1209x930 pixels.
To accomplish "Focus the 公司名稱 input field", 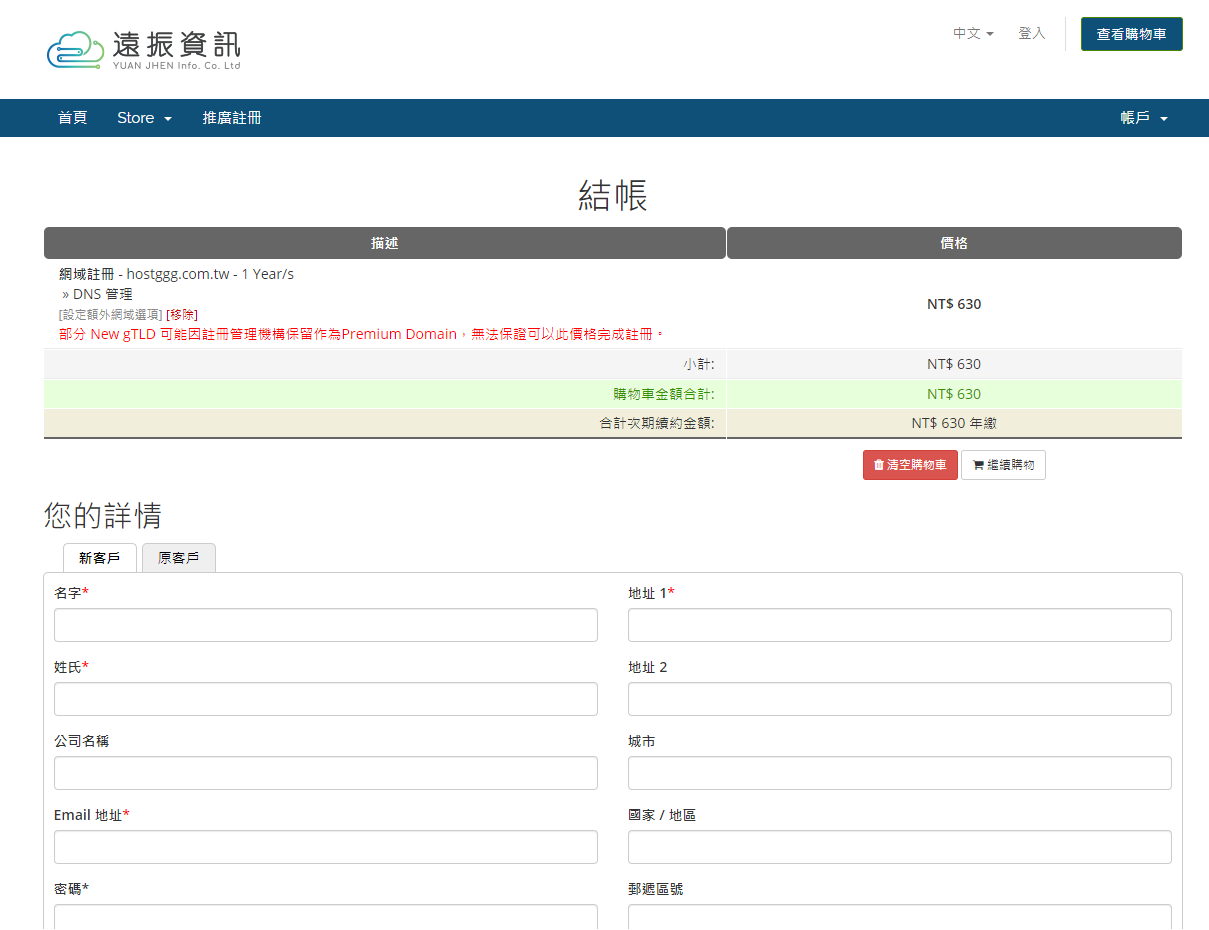I will click(326, 773).
